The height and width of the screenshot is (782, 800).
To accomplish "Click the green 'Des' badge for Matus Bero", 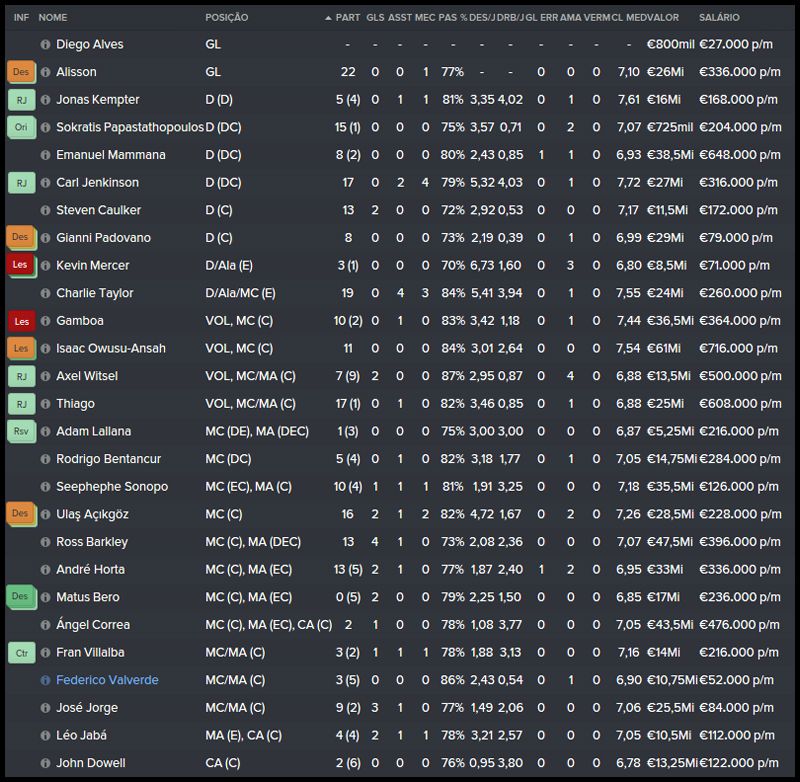I will (x=20, y=597).
